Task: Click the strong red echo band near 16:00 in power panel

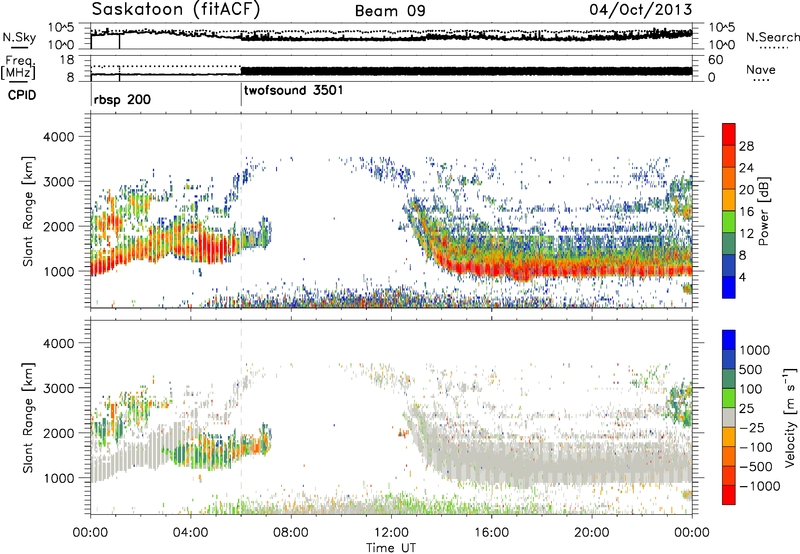Action: (491, 270)
